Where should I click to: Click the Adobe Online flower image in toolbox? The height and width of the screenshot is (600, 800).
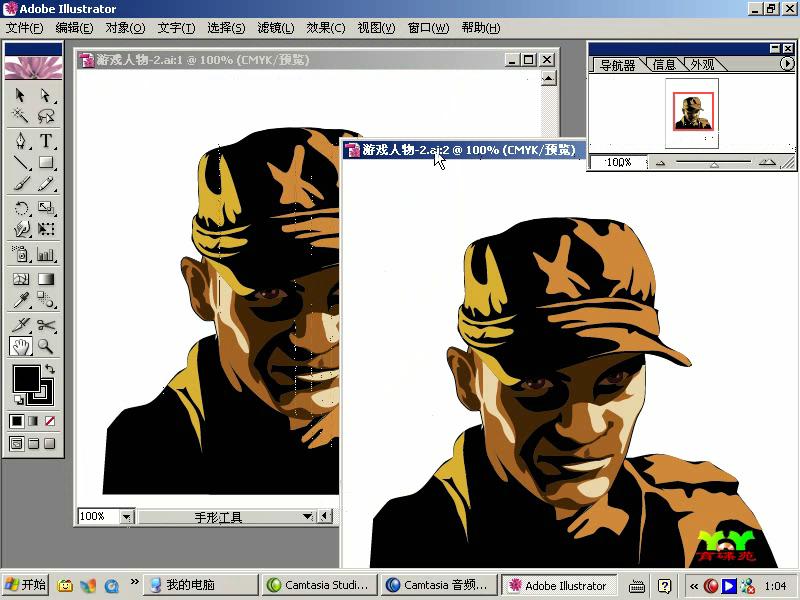(33, 67)
